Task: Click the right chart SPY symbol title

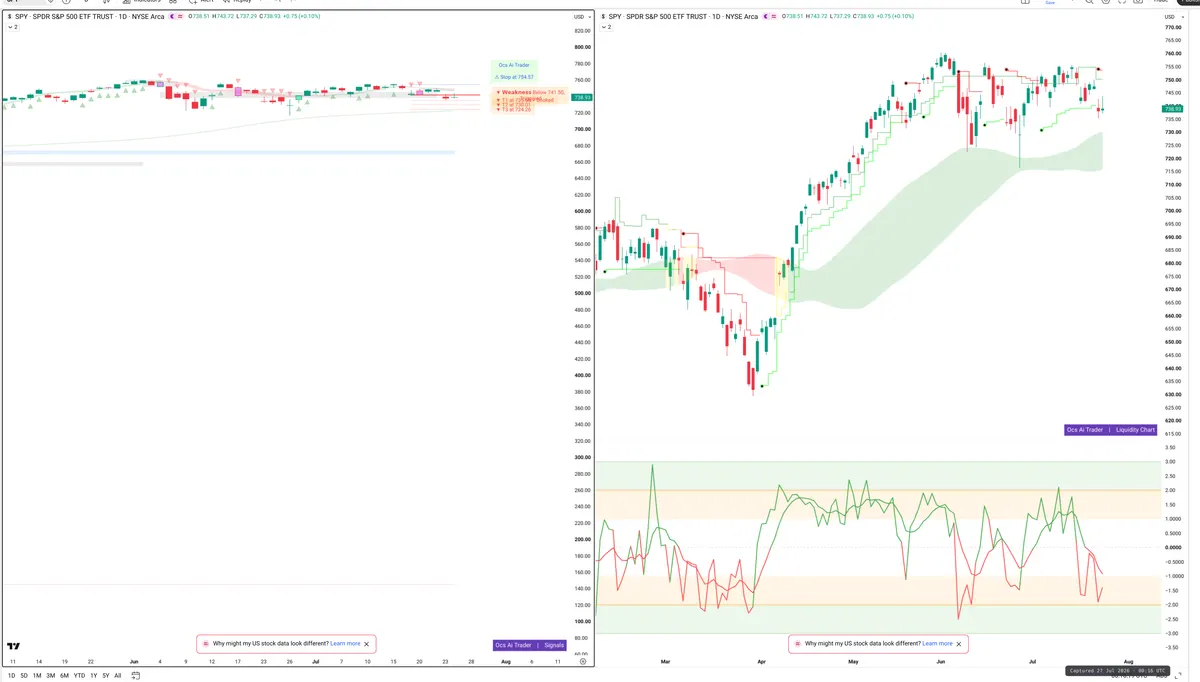Action: (x=683, y=17)
